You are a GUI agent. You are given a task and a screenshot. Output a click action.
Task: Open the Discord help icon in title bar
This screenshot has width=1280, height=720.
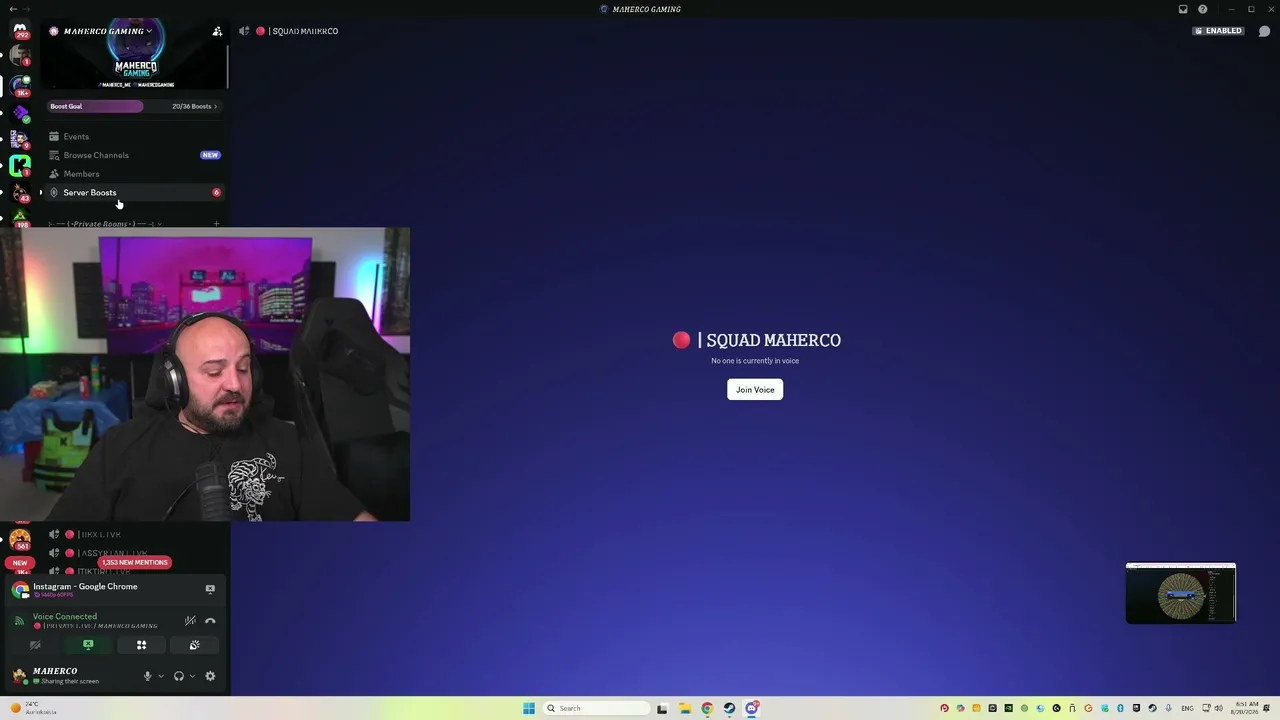[x=1203, y=9]
